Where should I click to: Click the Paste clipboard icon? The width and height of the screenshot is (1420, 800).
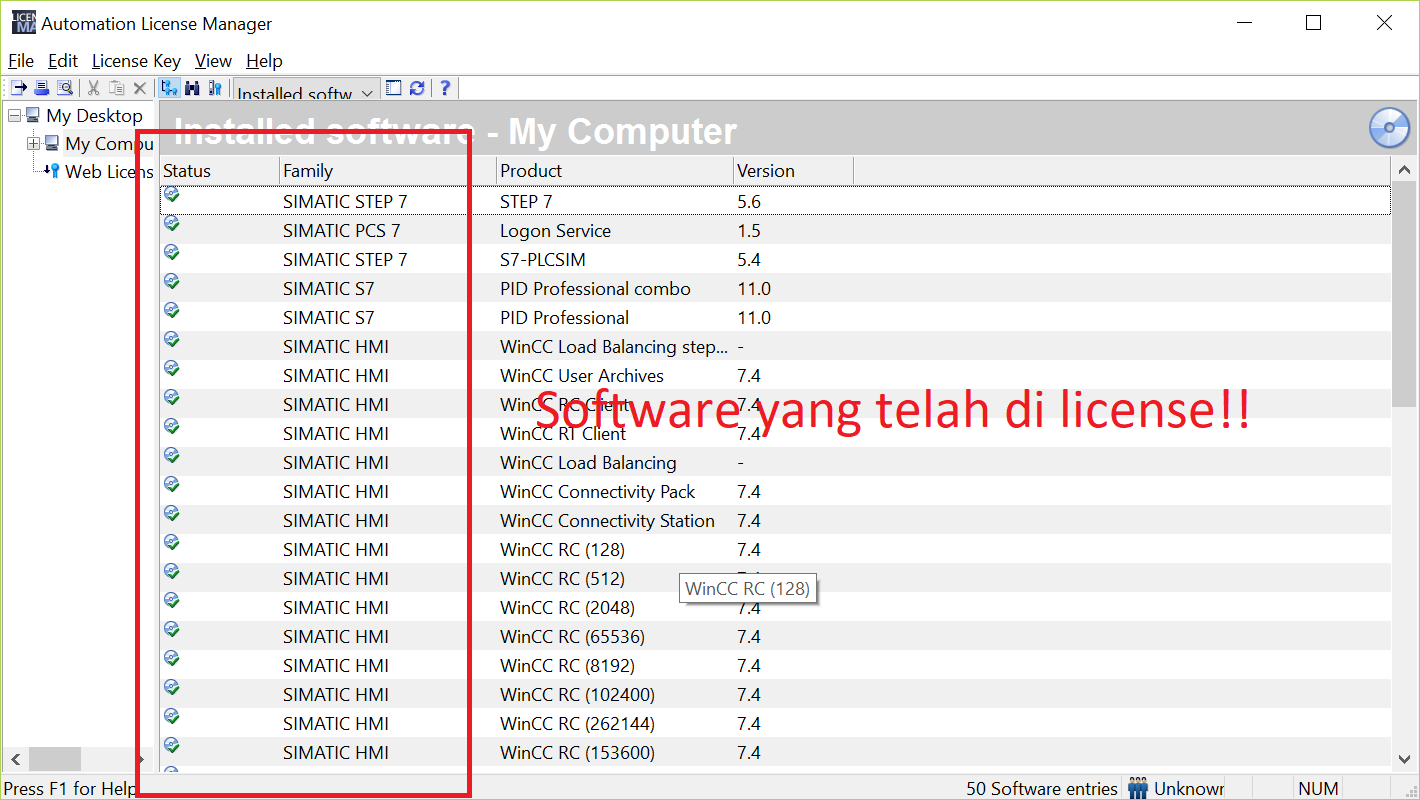click(x=116, y=88)
